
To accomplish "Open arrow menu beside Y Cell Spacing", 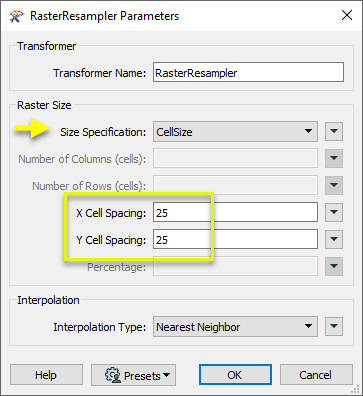I will pos(334,239).
